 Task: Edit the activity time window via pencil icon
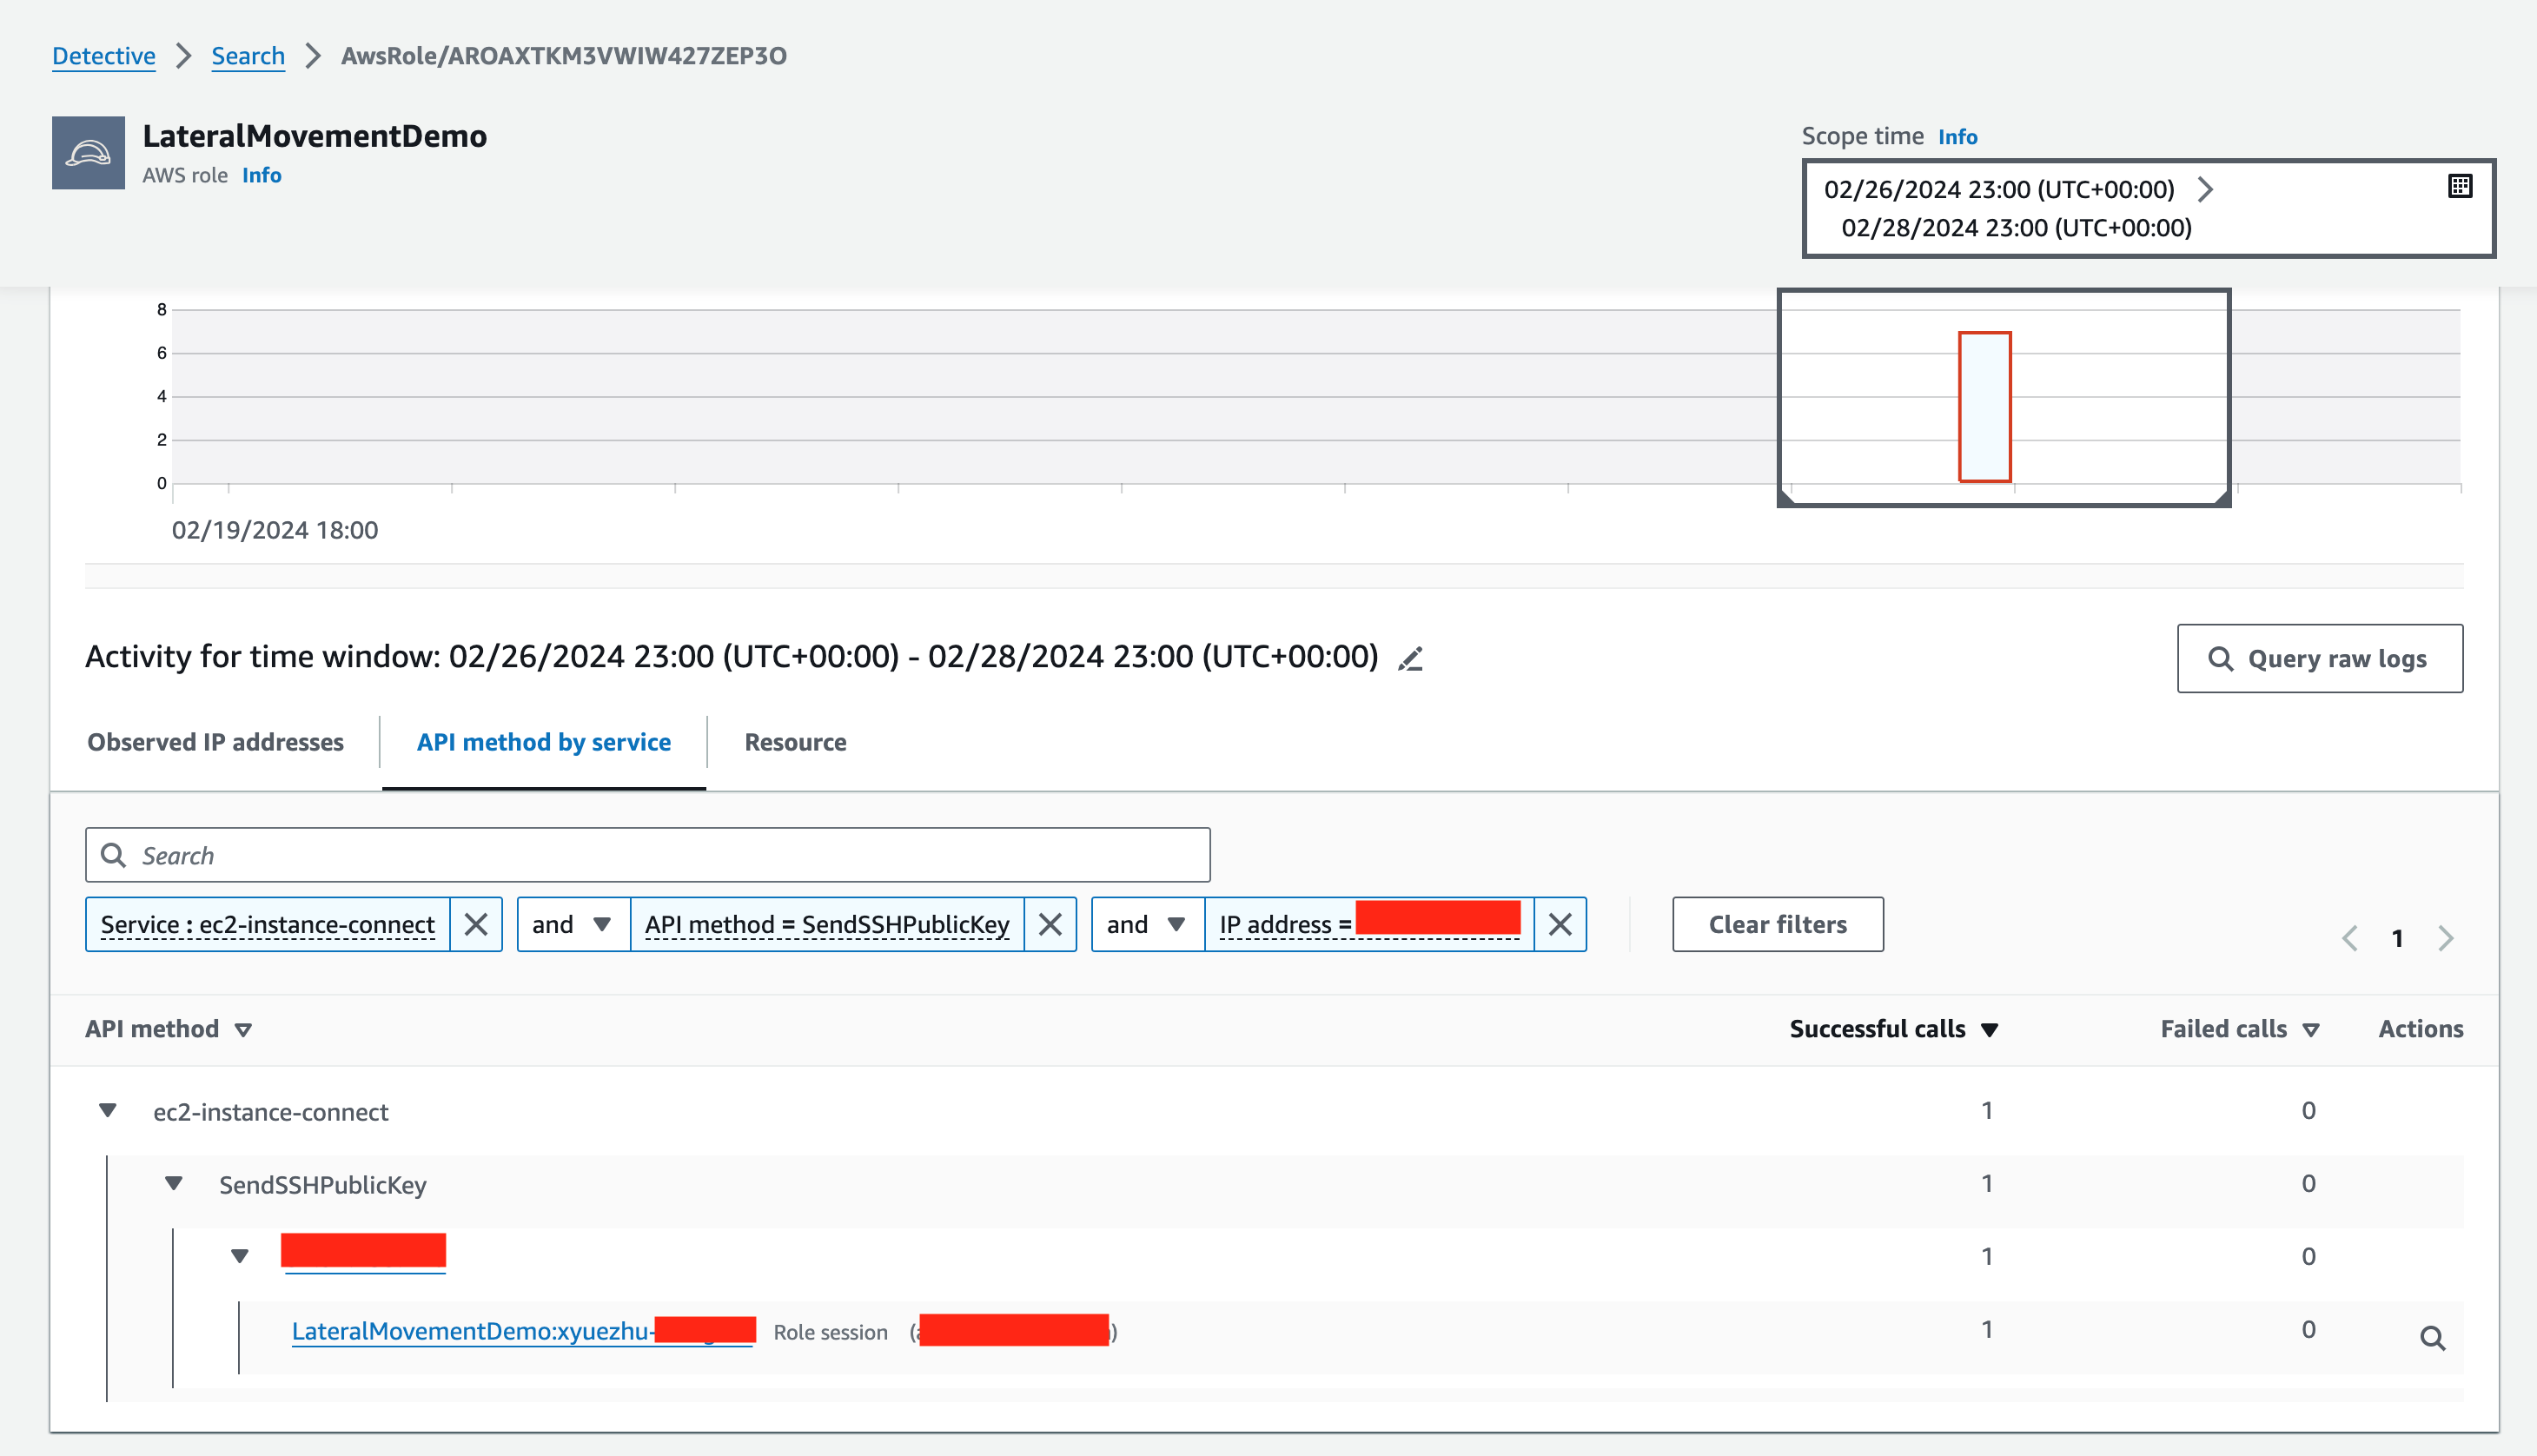tap(1411, 658)
